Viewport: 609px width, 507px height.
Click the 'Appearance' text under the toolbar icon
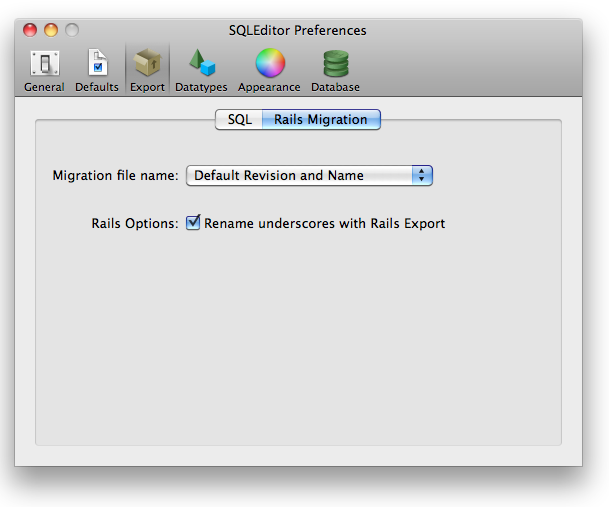tap(269, 87)
